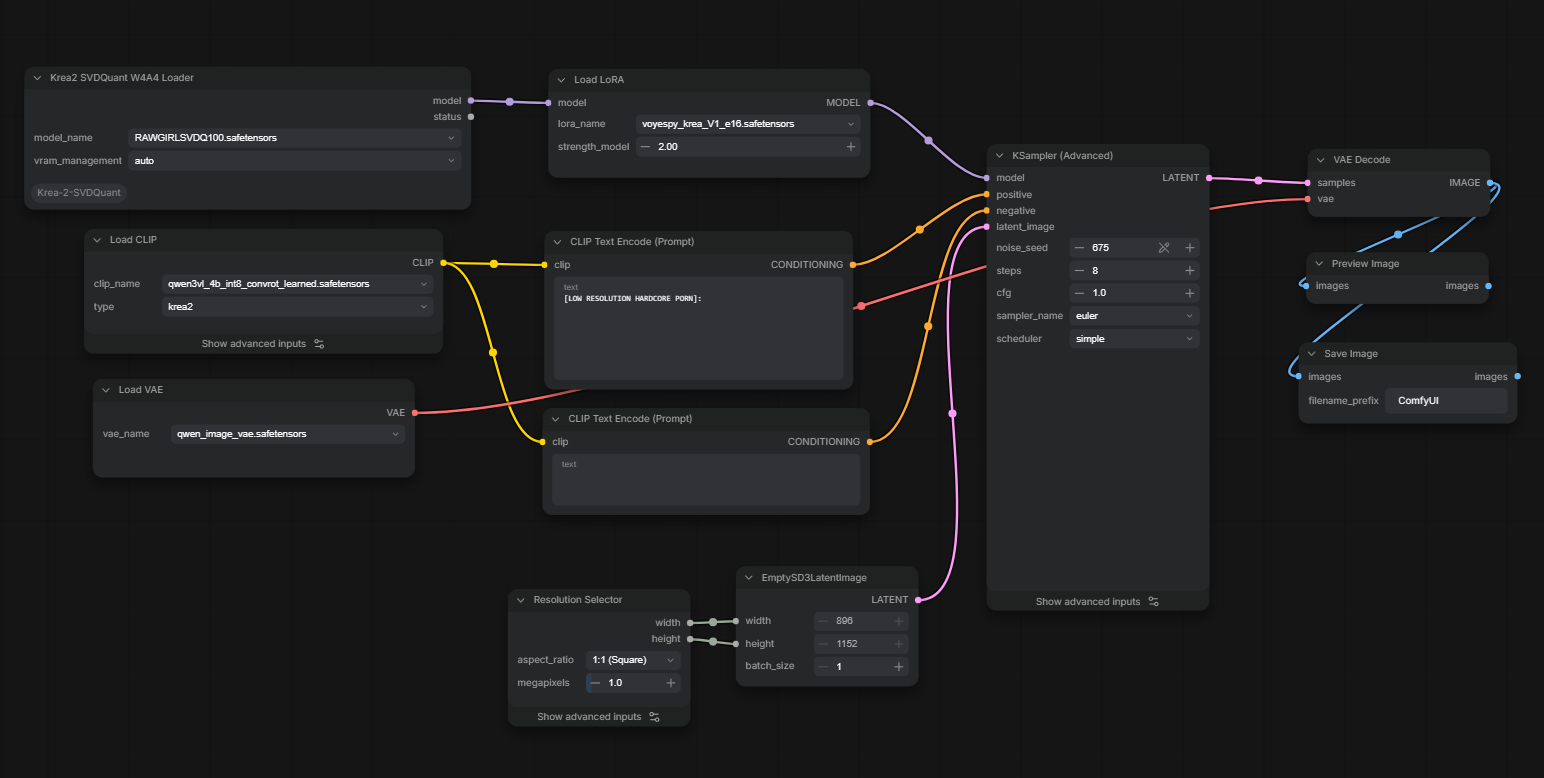Click the filename_prefix ComfyUI input field

tap(1446, 401)
